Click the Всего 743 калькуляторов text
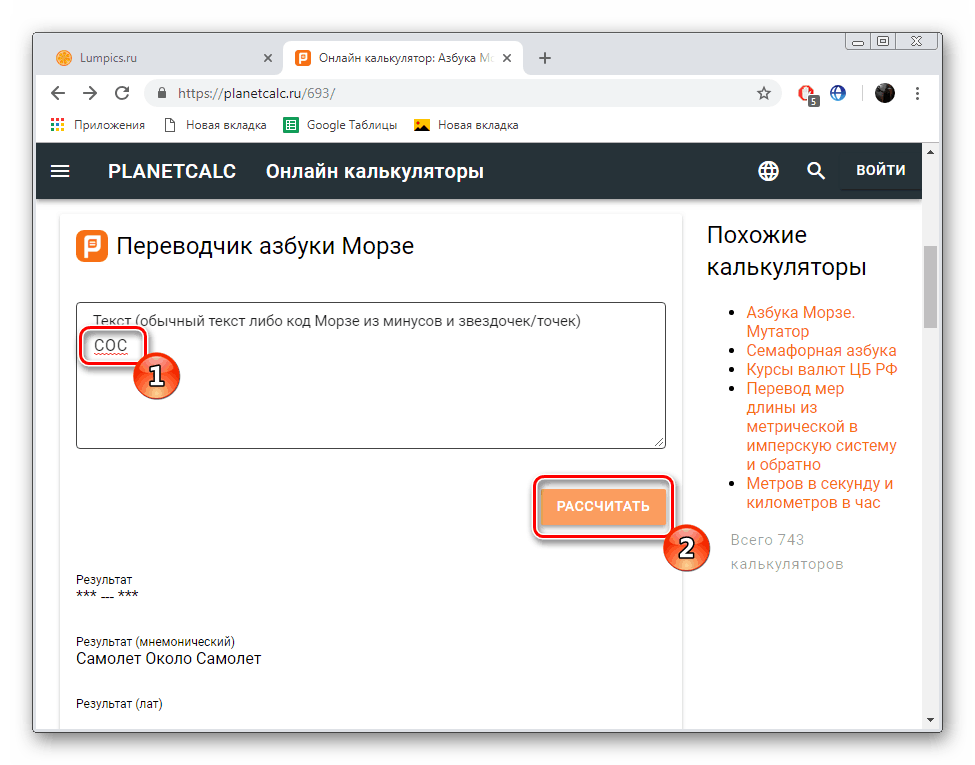Viewport: 975px width, 765px height. (x=787, y=552)
